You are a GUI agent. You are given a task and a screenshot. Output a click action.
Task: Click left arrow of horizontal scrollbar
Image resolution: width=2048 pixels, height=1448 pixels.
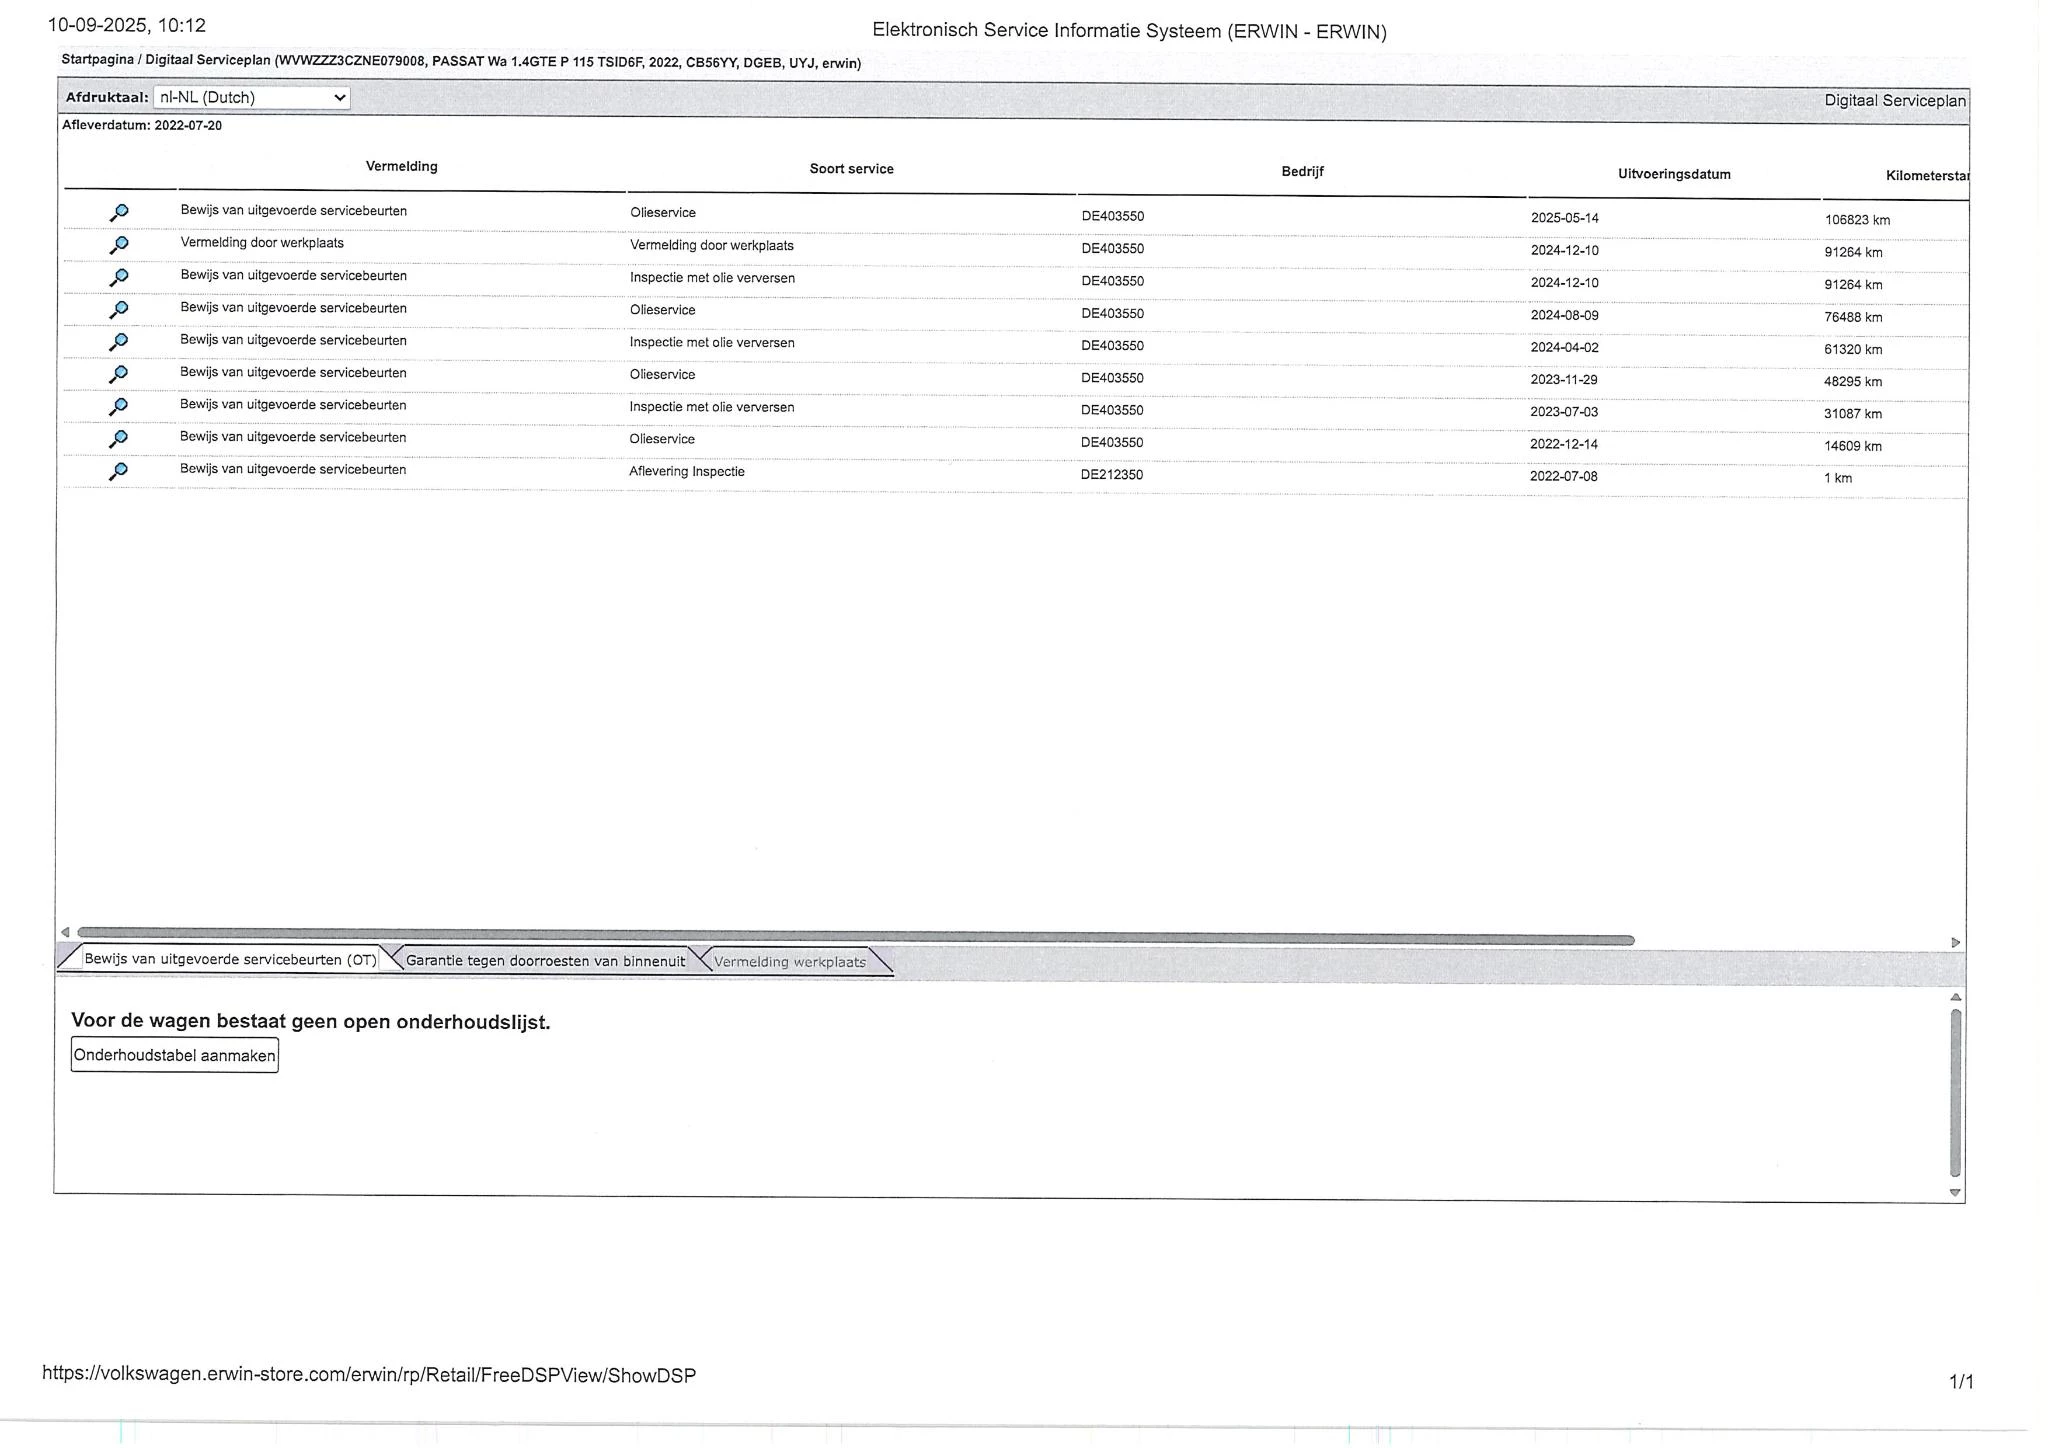point(65,932)
